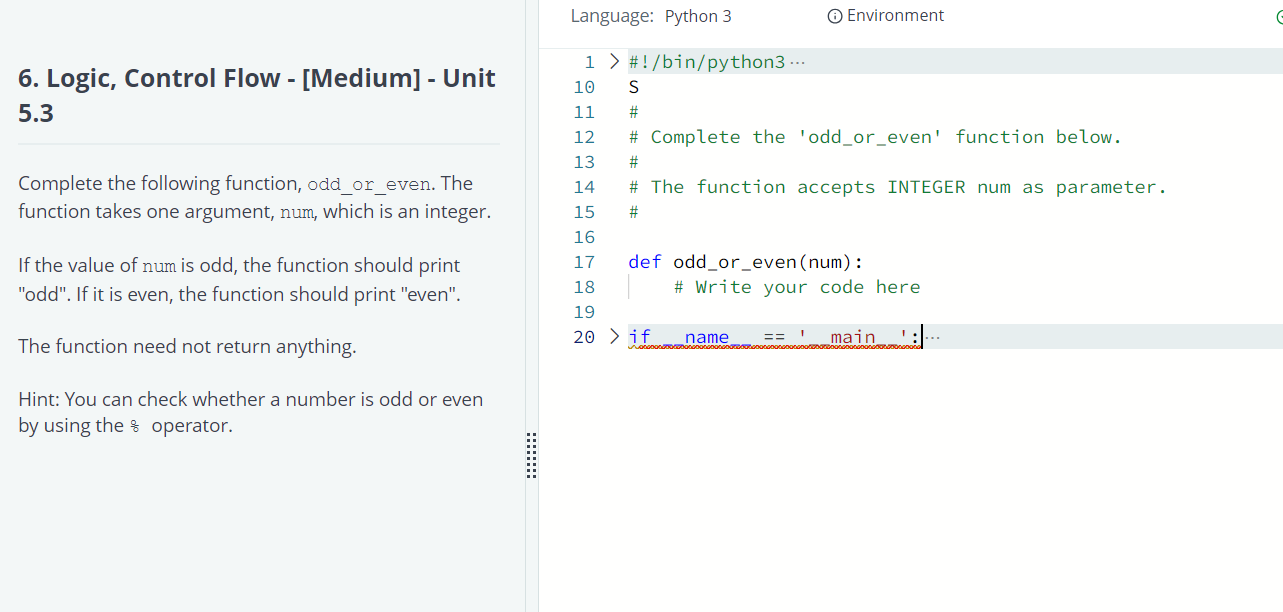Screen dimensions: 1283x612
Task: Open the Environment info icon
Action: point(834,16)
